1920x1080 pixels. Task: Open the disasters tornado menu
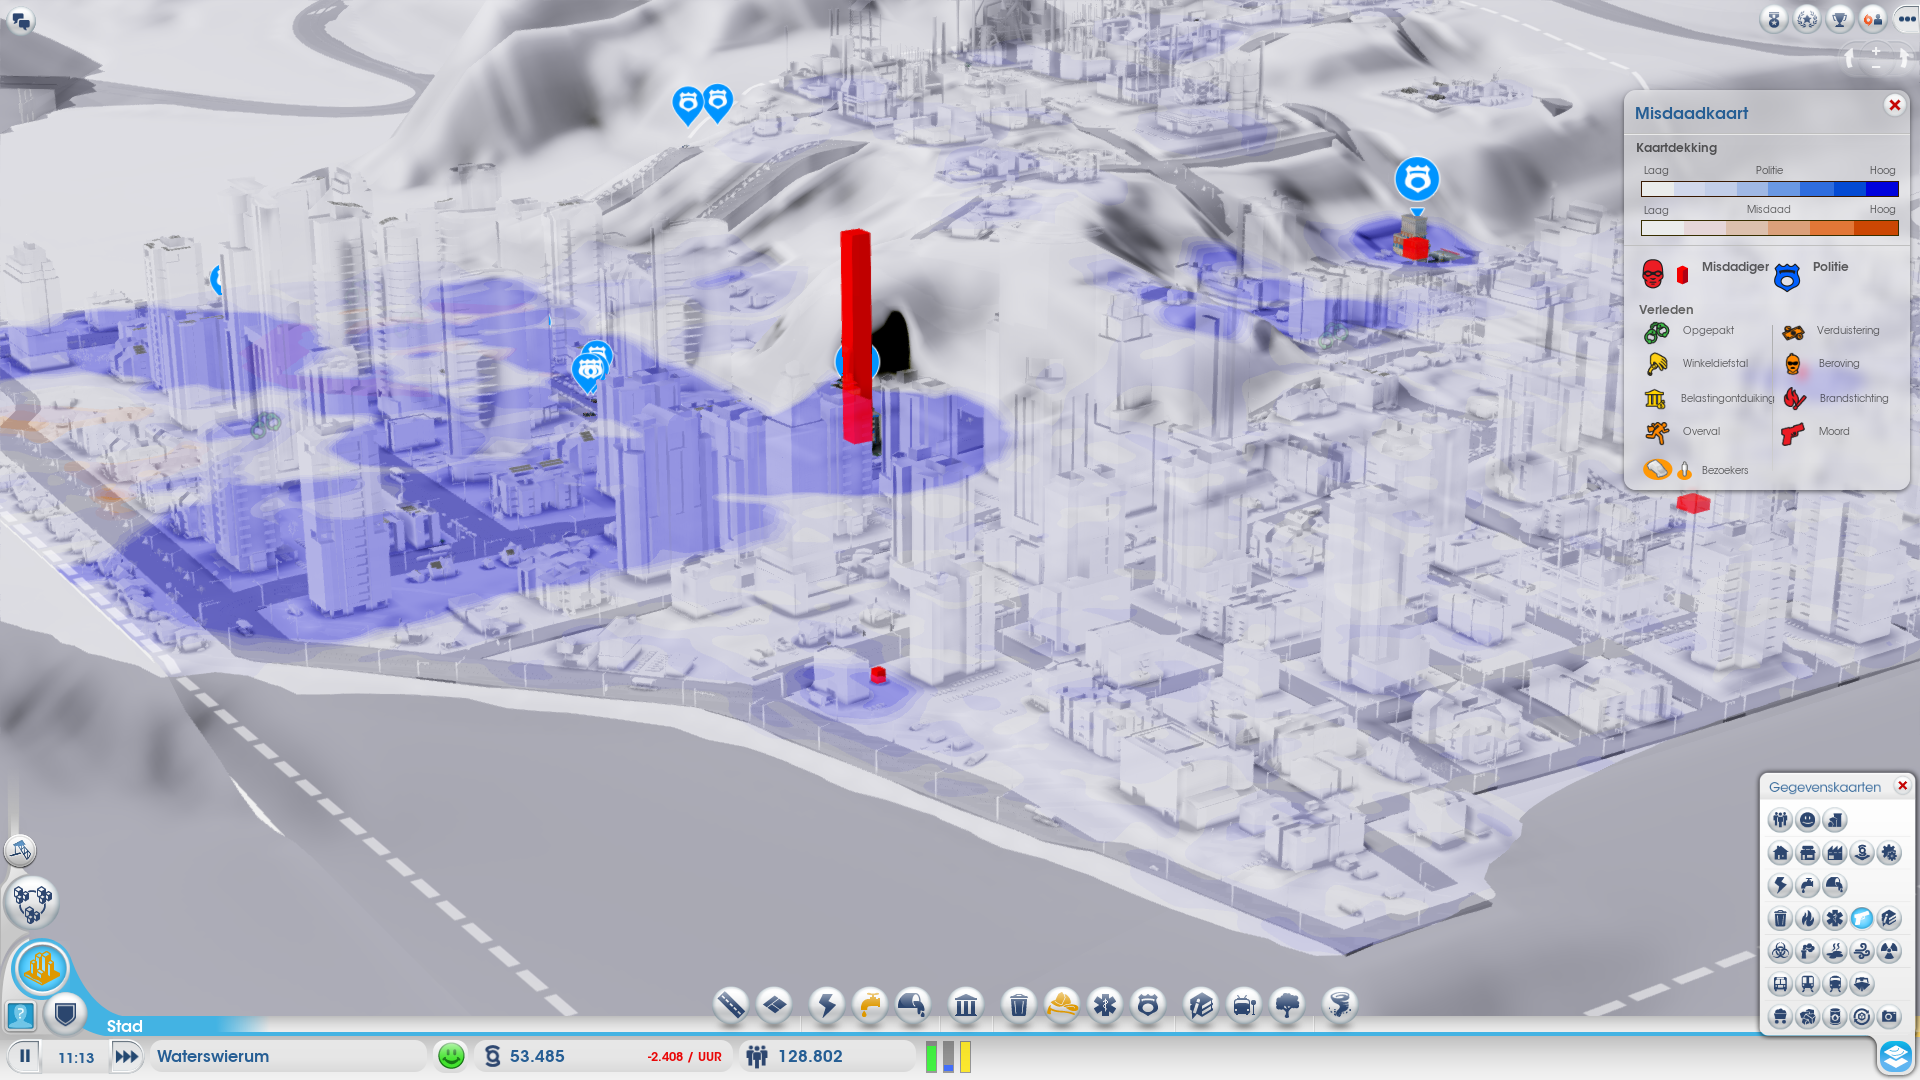coord(1340,1004)
